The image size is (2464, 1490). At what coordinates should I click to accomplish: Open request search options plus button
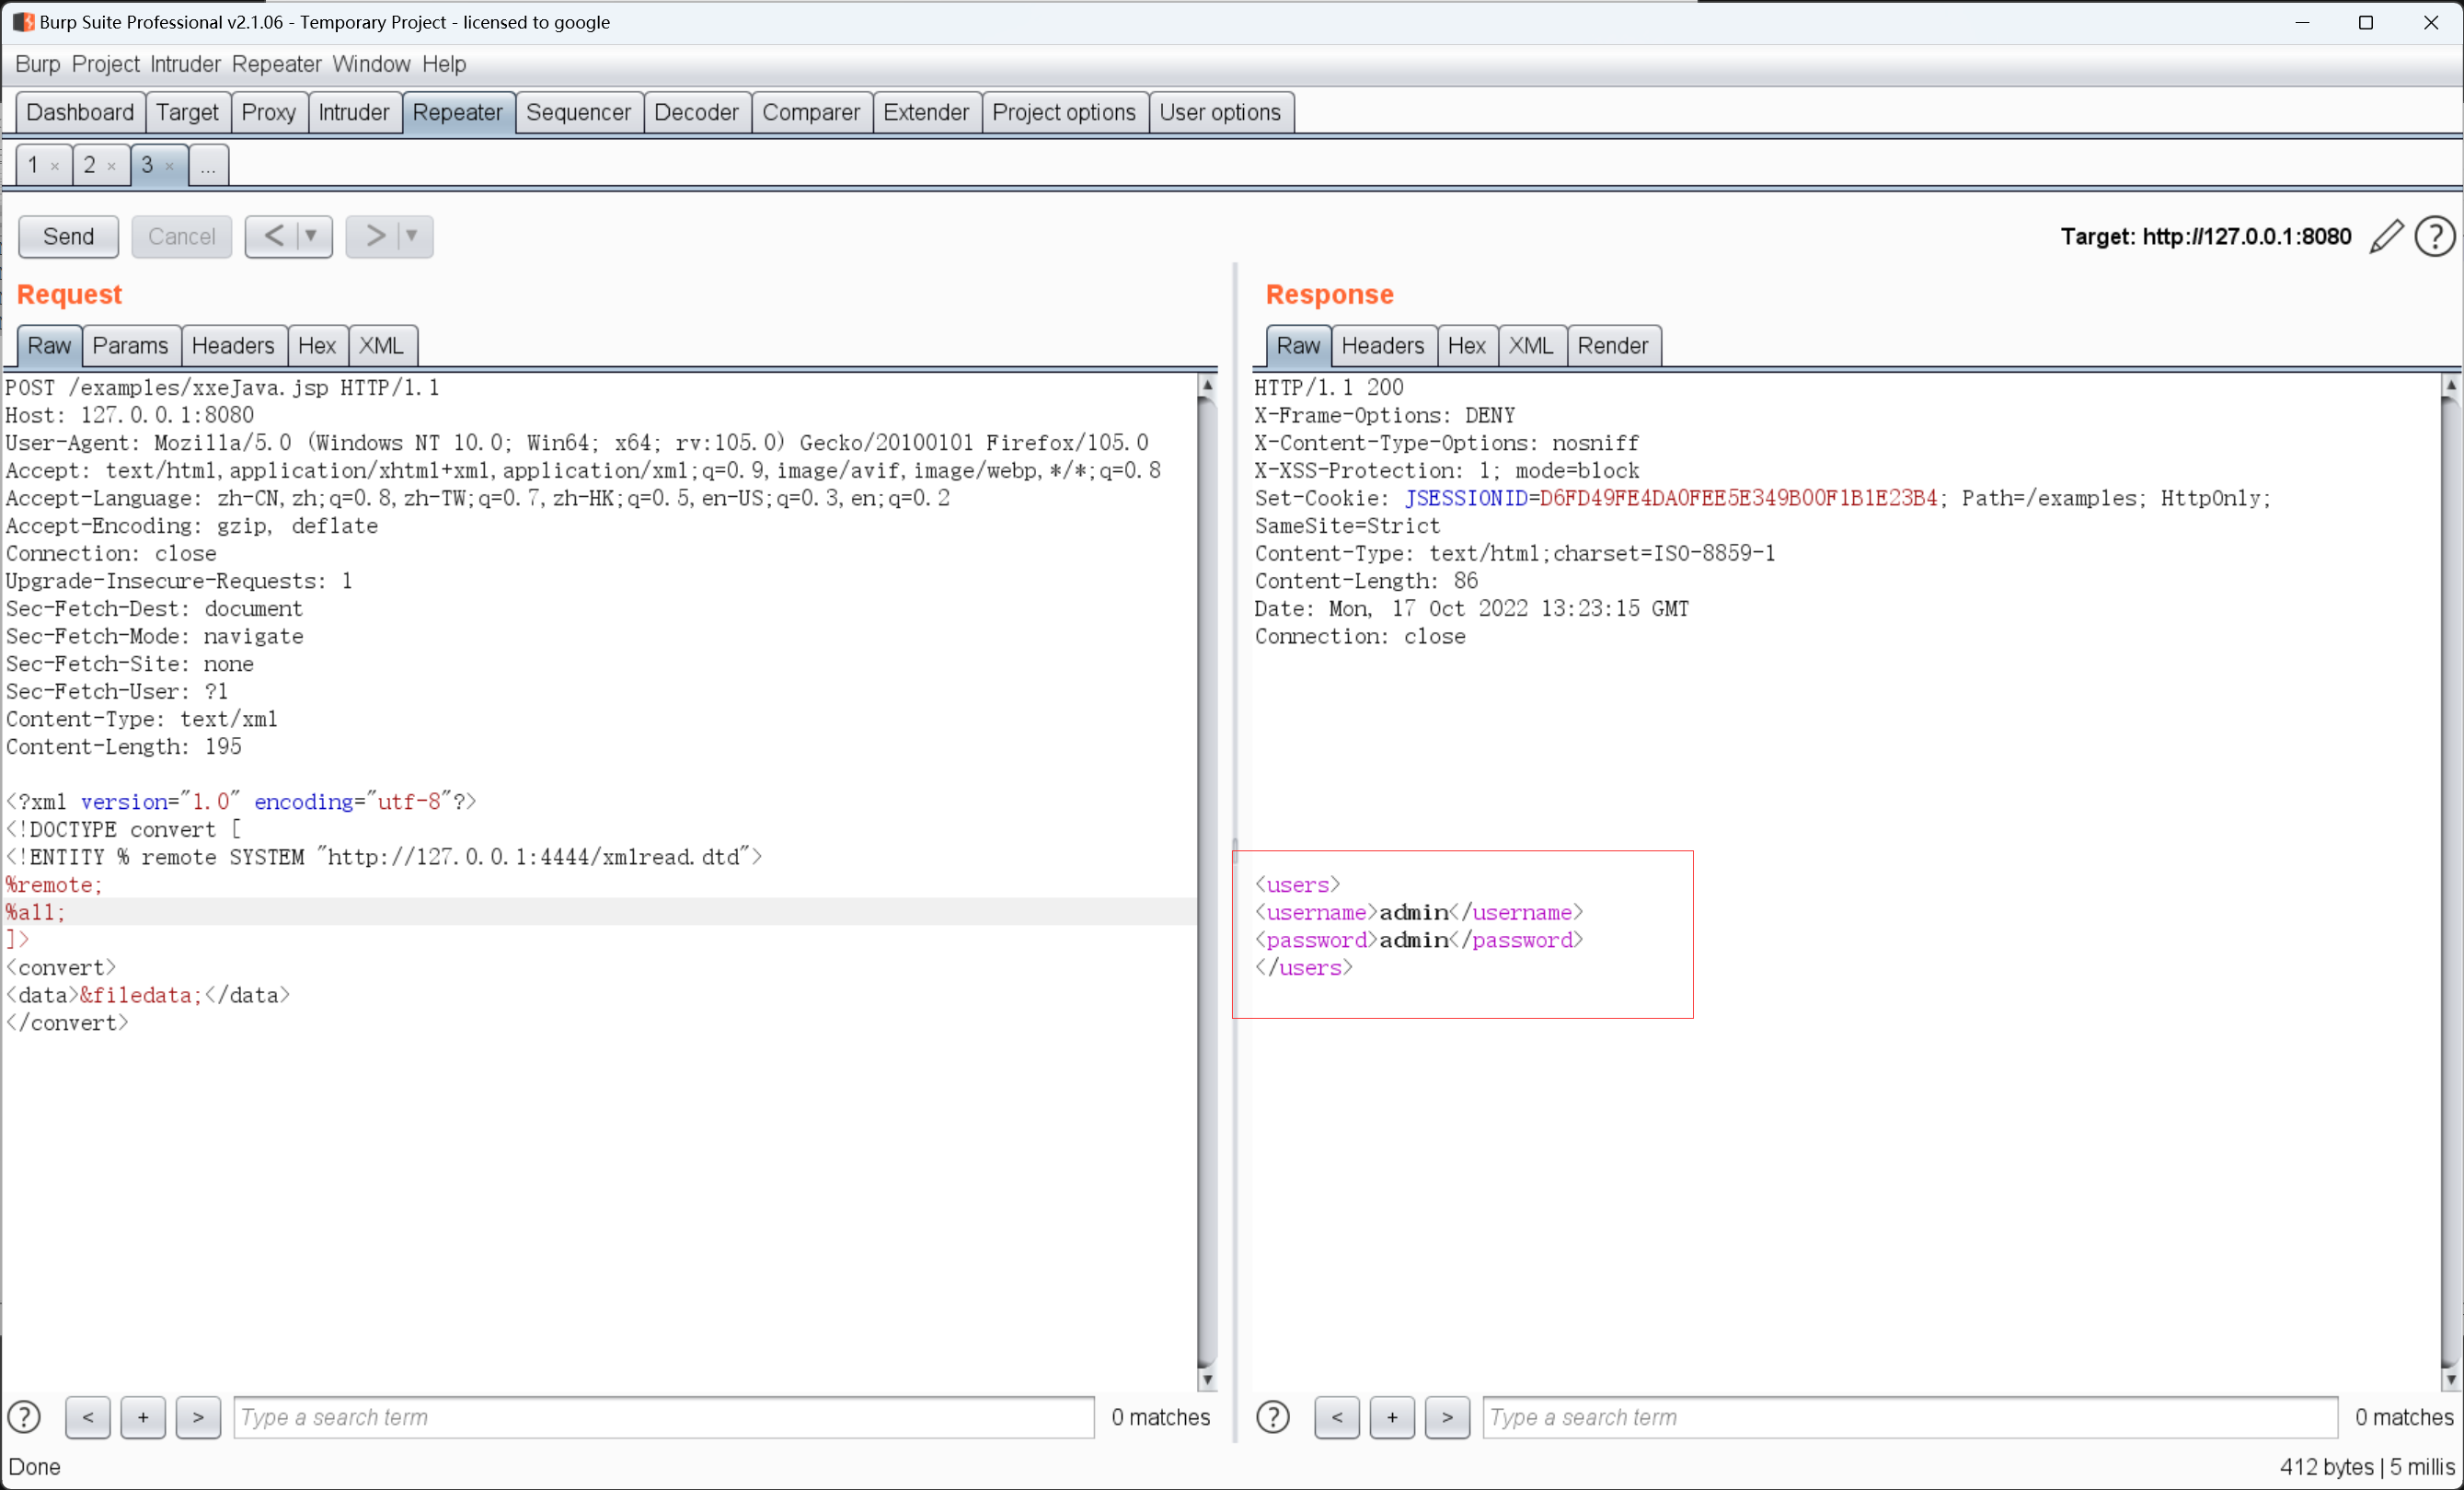pyautogui.click(x=143, y=1417)
